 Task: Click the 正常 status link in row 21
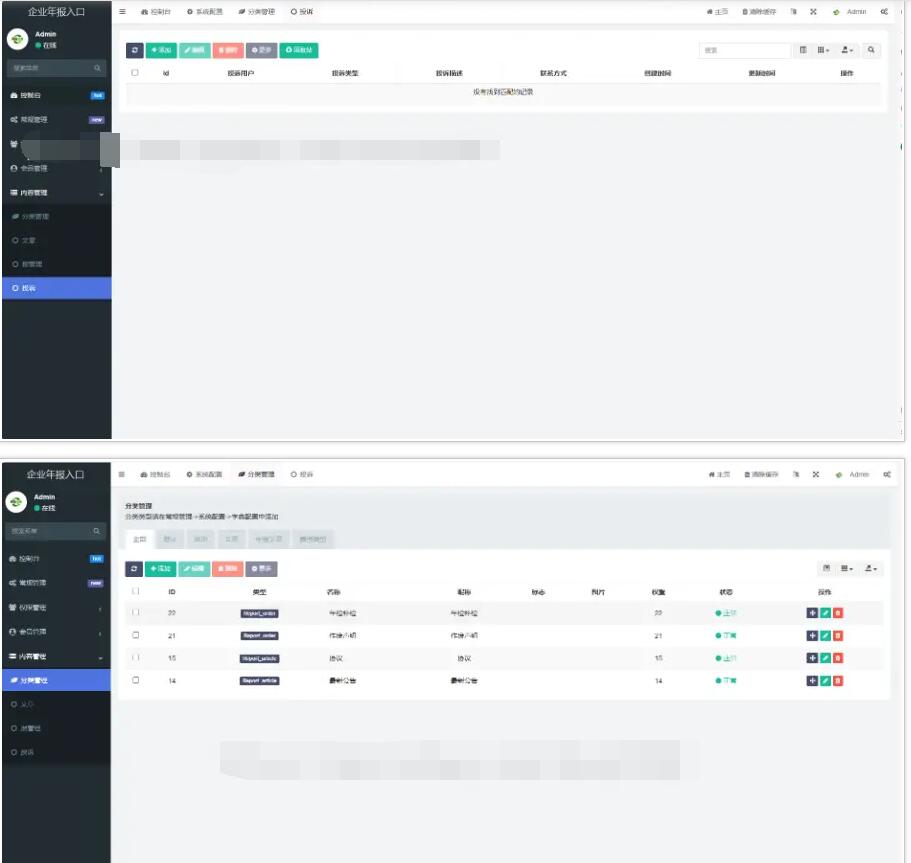[727, 636]
